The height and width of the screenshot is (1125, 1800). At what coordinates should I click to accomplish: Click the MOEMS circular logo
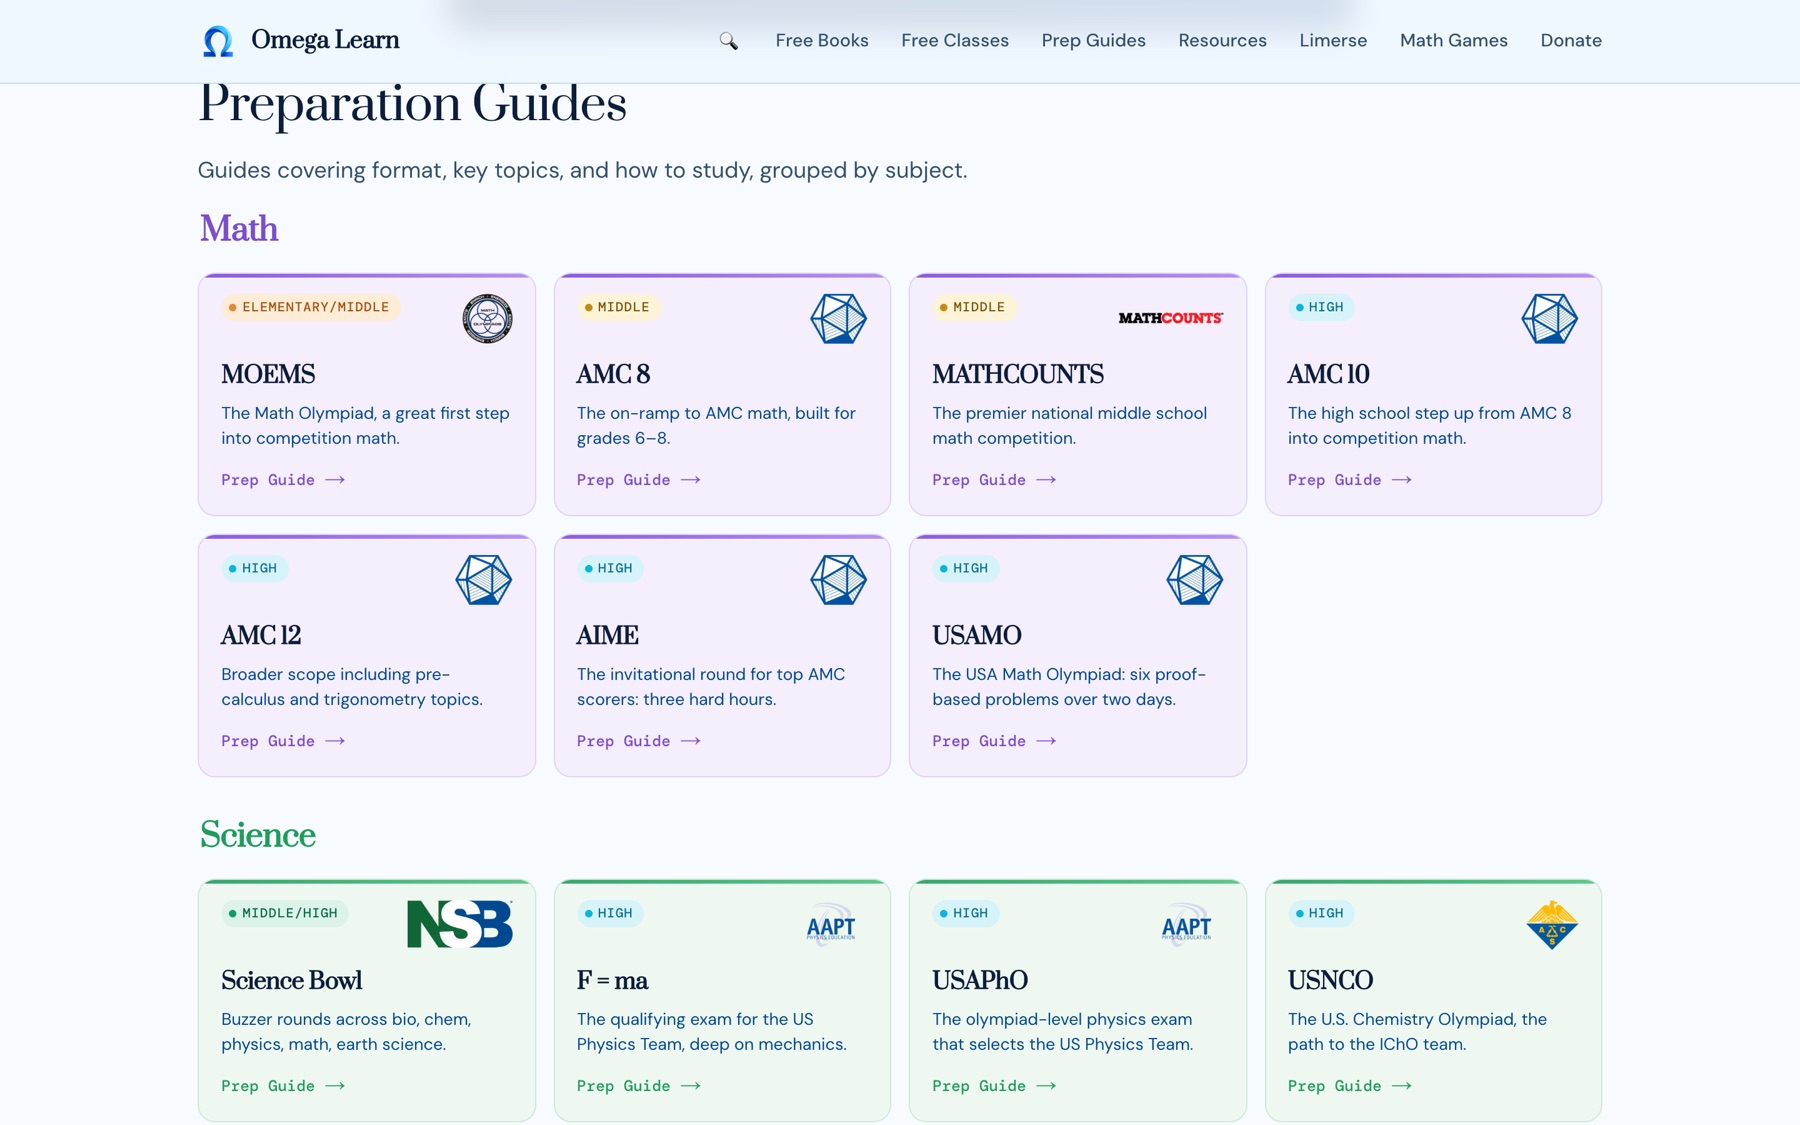coord(487,319)
